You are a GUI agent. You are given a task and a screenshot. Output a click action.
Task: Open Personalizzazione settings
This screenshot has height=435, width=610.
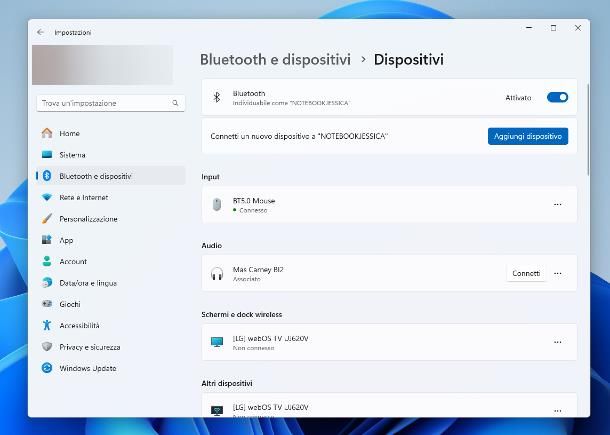click(111, 219)
